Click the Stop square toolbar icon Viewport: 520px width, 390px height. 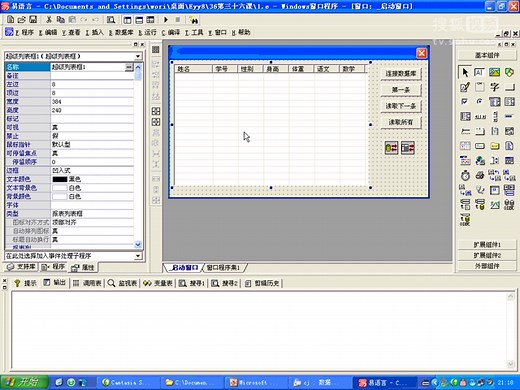(x=178, y=20)
